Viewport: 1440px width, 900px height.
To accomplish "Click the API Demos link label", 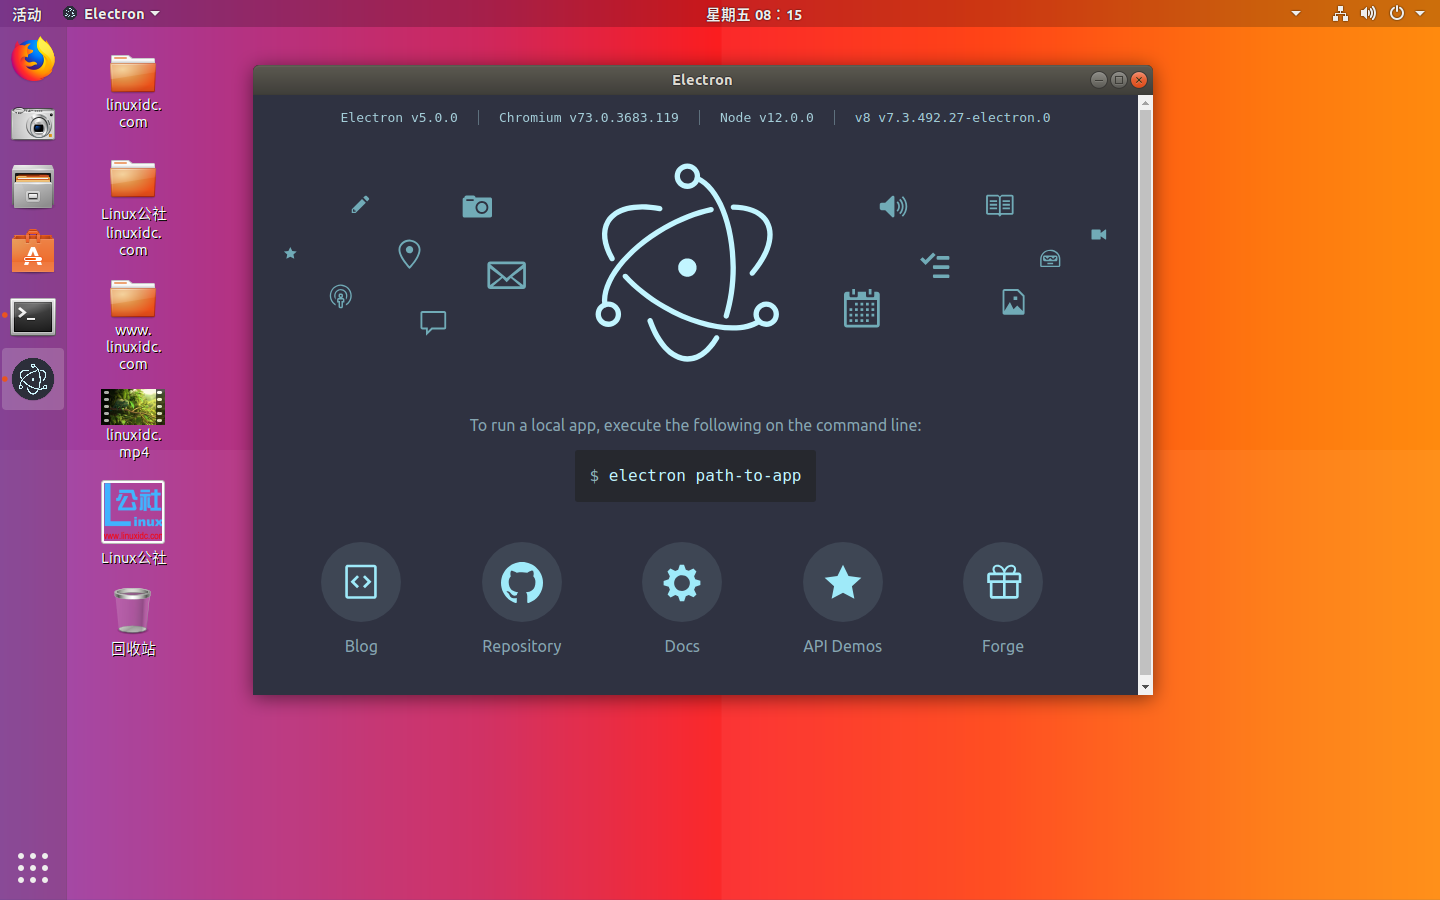I will pyautogui.click(x=843, y=646).
